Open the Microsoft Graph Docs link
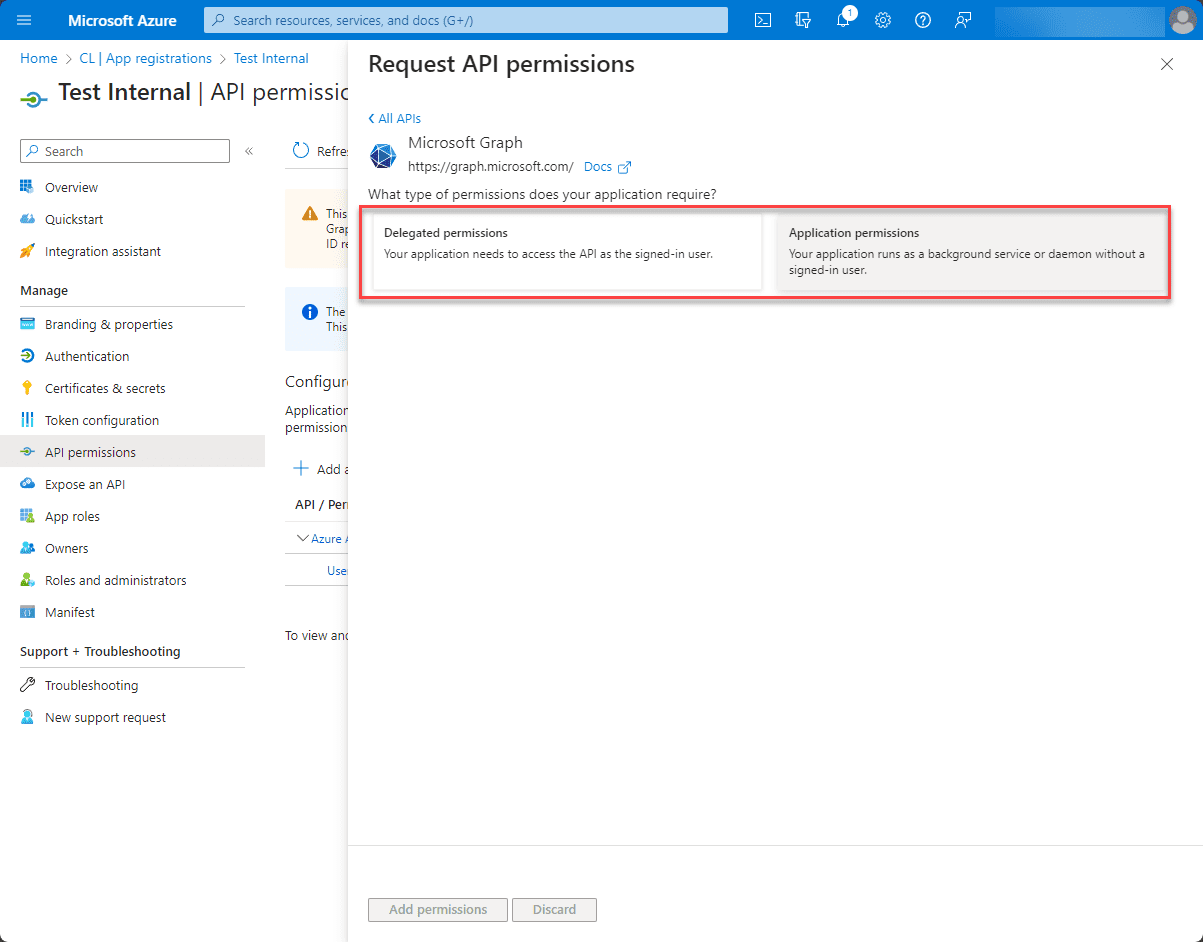Image resolution: width=1203 pixels, height=942 pixels. (x=607, y=167)
